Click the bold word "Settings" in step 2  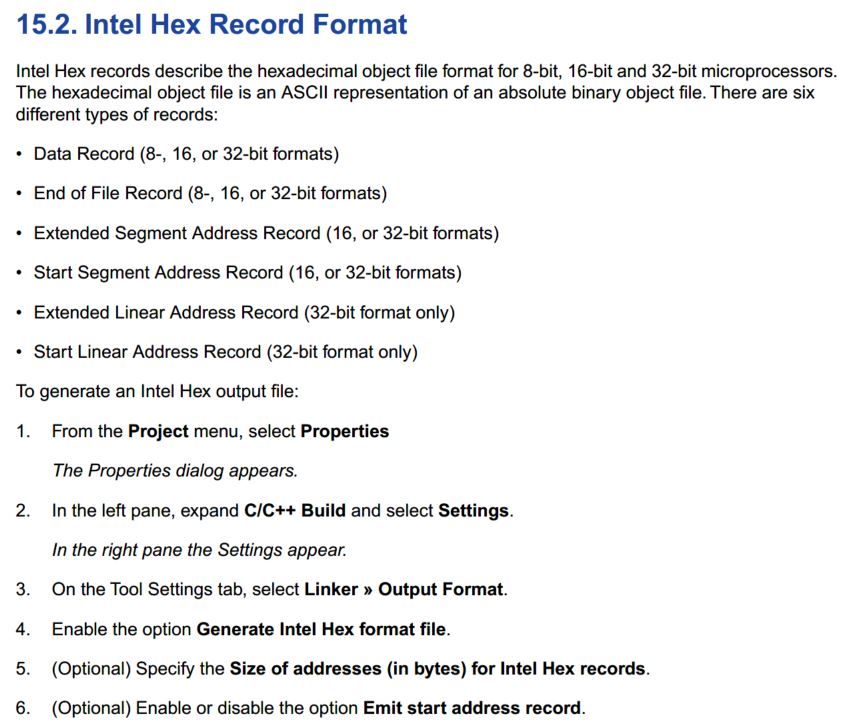(x=473, y=510)
